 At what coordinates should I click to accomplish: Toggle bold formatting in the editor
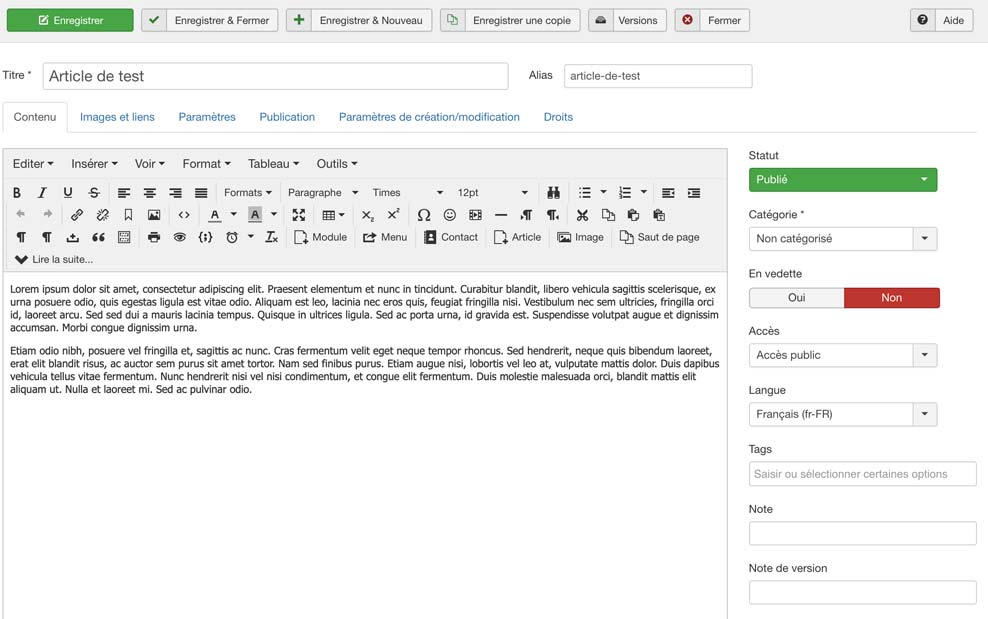click(x=17, y=193)
